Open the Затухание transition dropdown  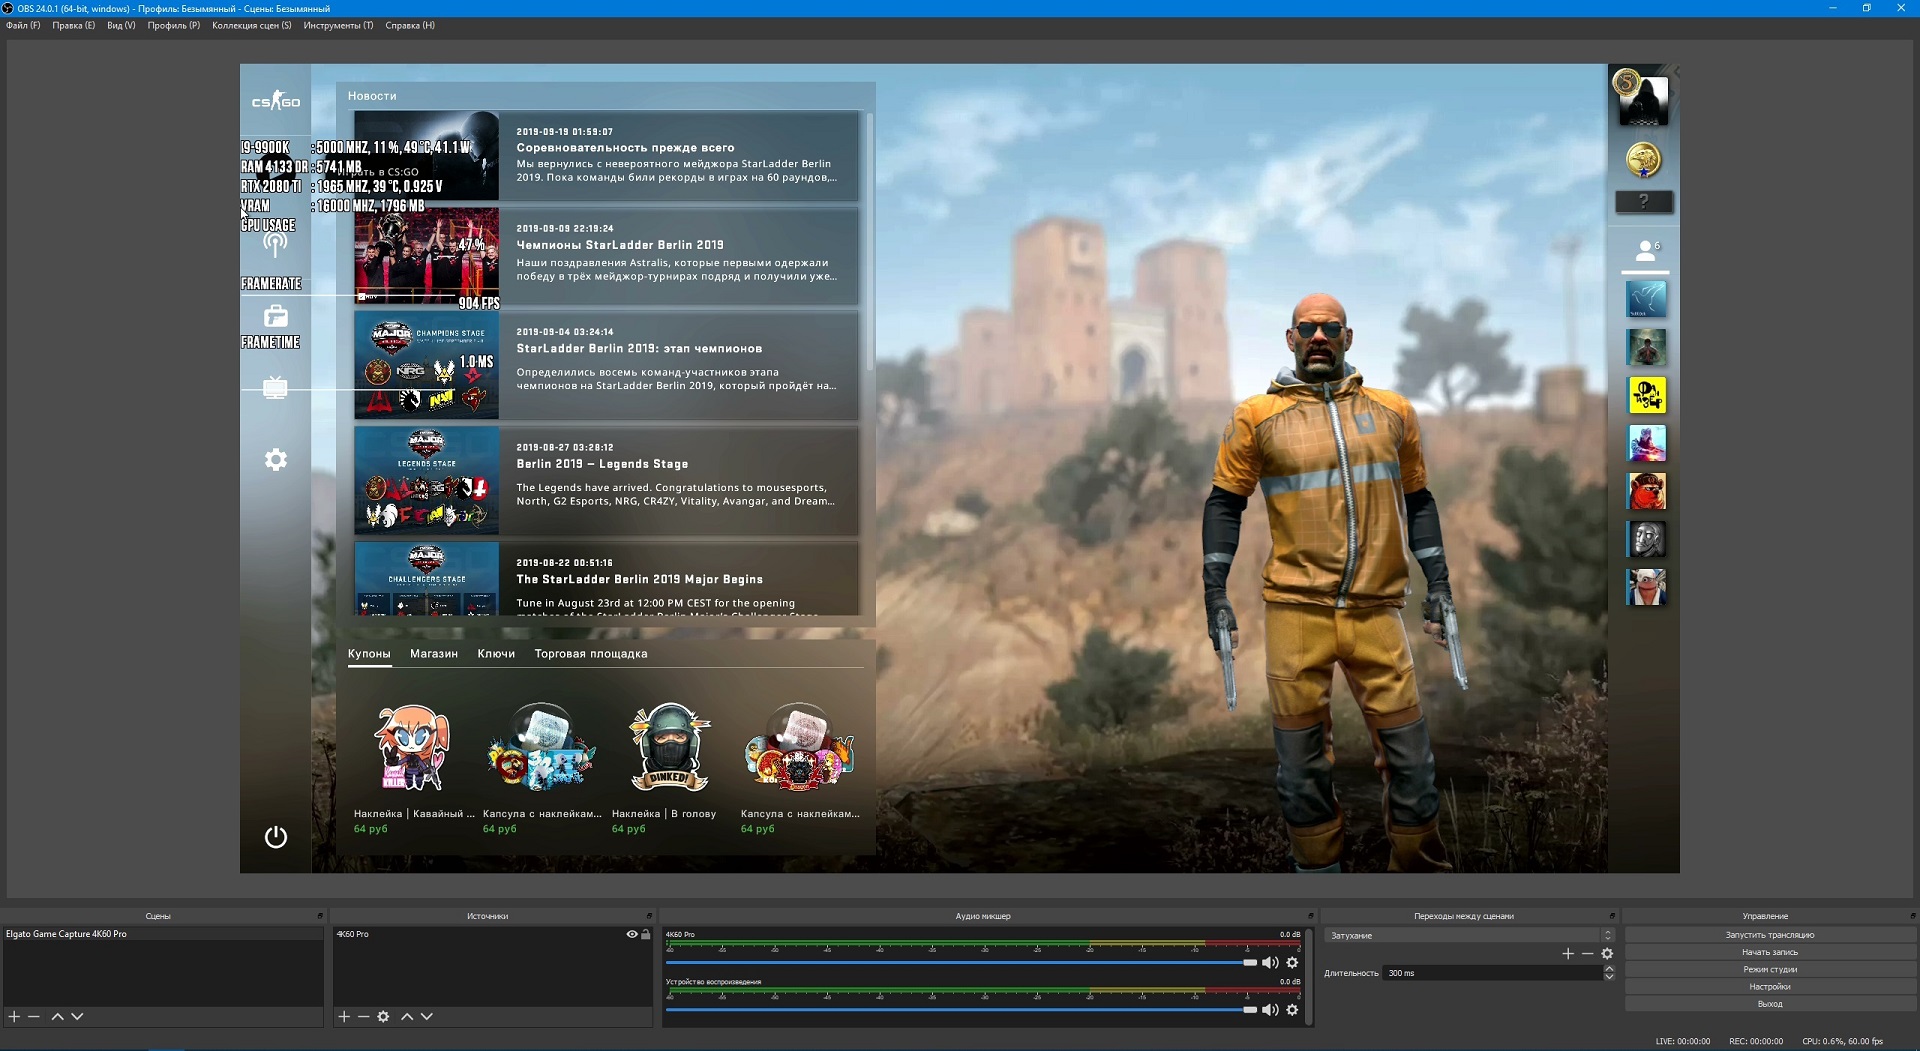pyautogui.click(x=1469, y=936)
